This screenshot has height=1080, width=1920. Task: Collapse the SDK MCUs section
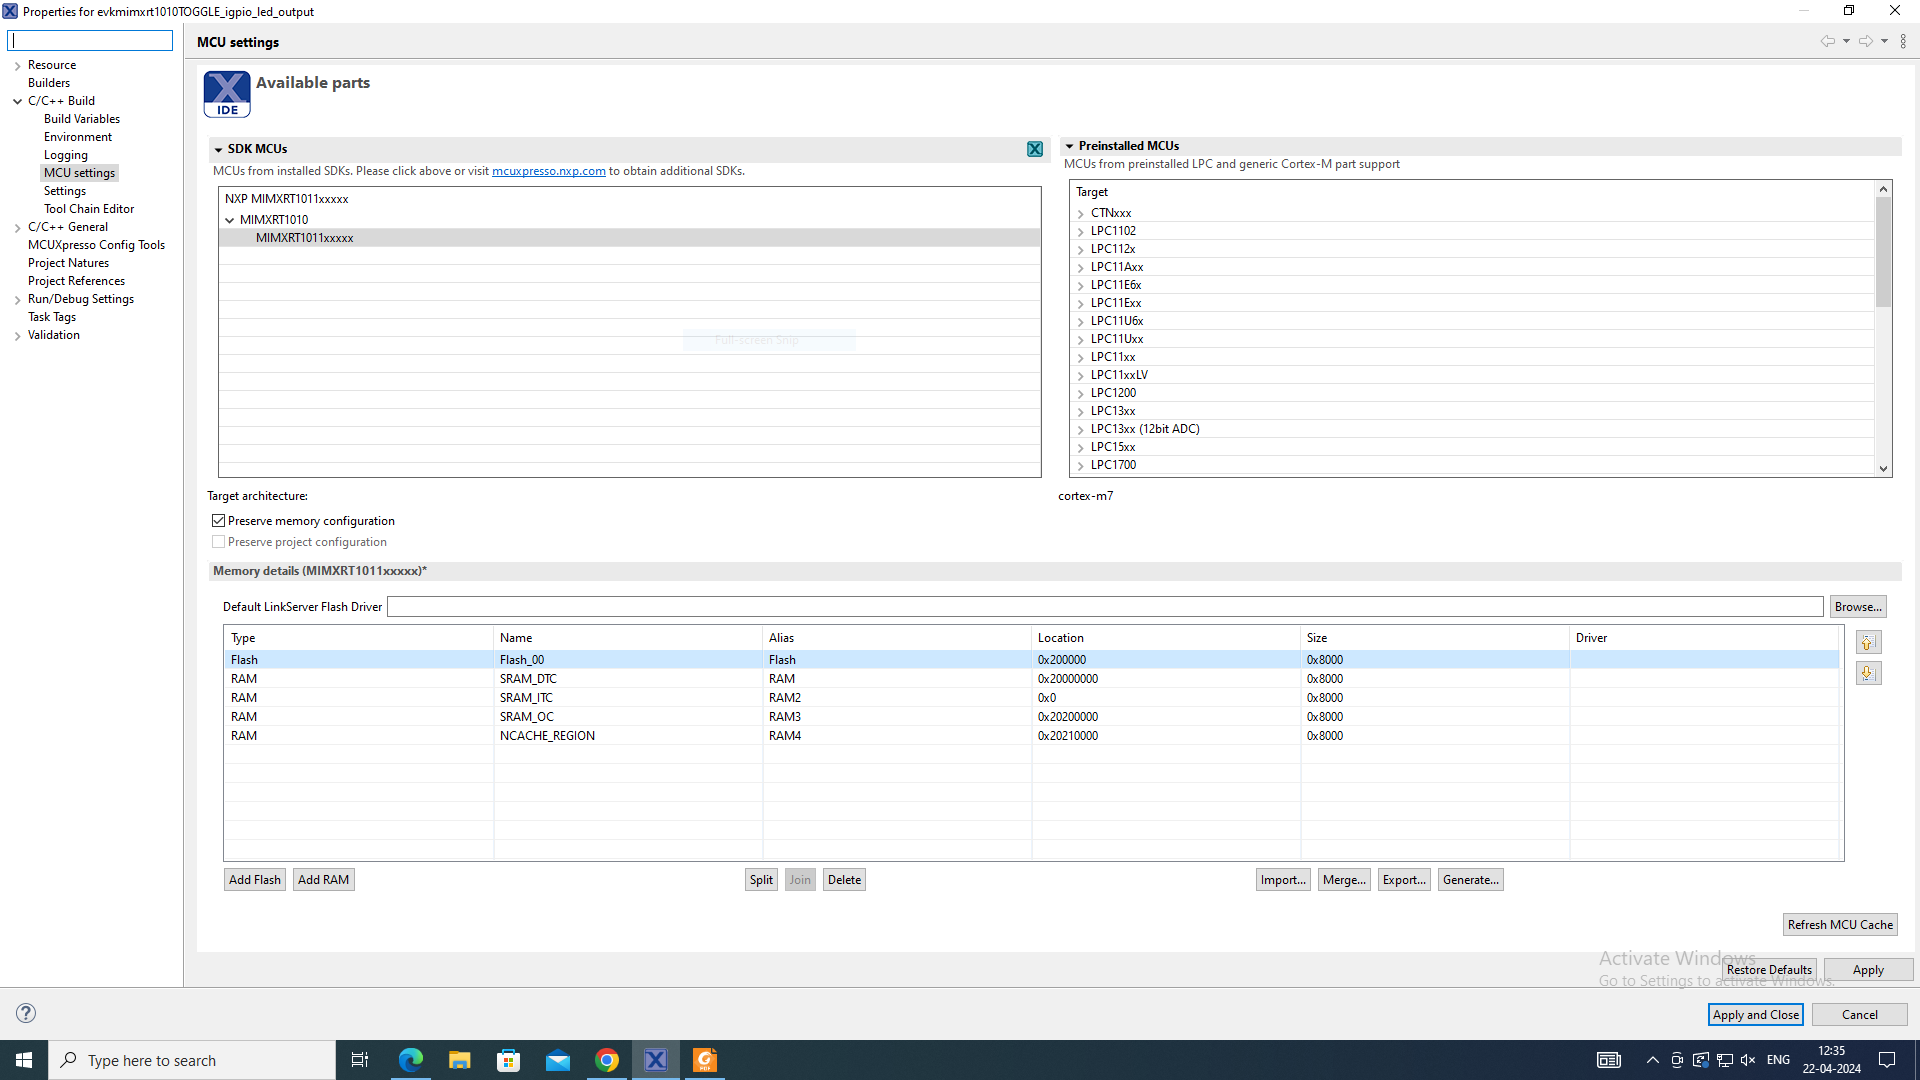coord(218,149)
